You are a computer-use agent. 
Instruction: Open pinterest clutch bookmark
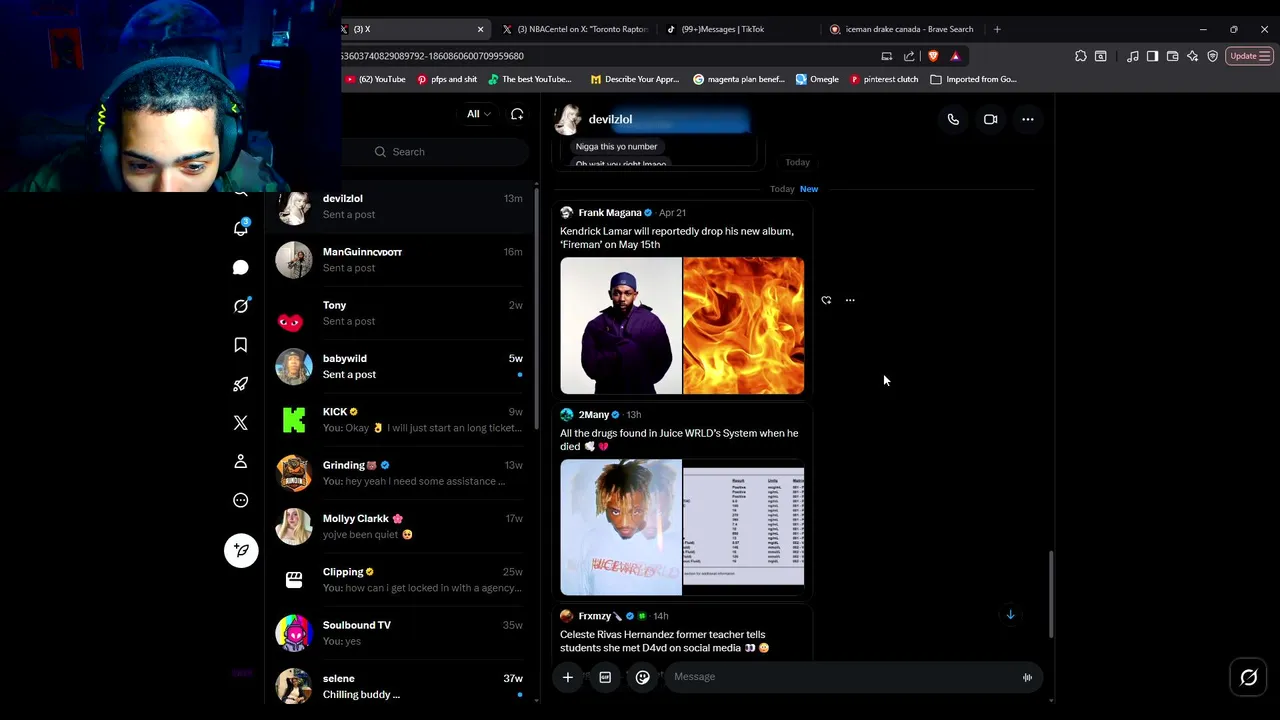click(884, 79)
